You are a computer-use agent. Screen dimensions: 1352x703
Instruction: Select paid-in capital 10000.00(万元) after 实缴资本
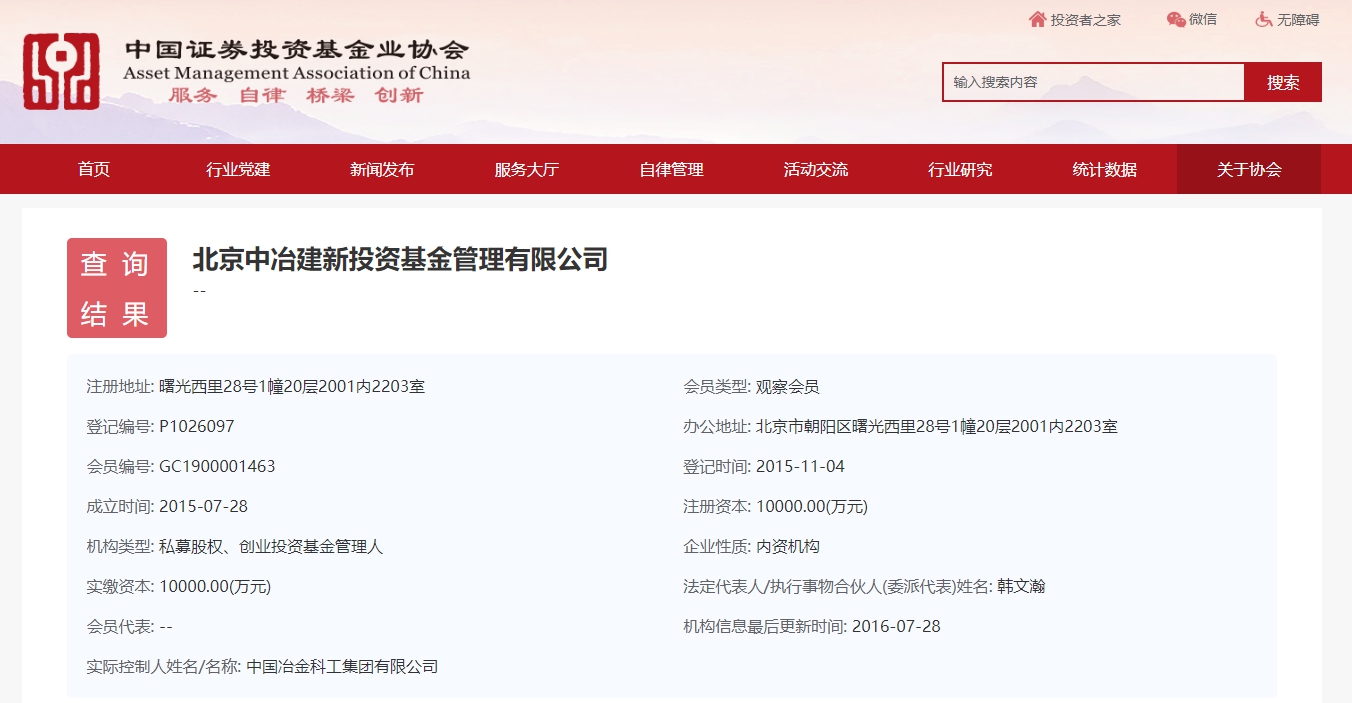[x=215, y=587]
